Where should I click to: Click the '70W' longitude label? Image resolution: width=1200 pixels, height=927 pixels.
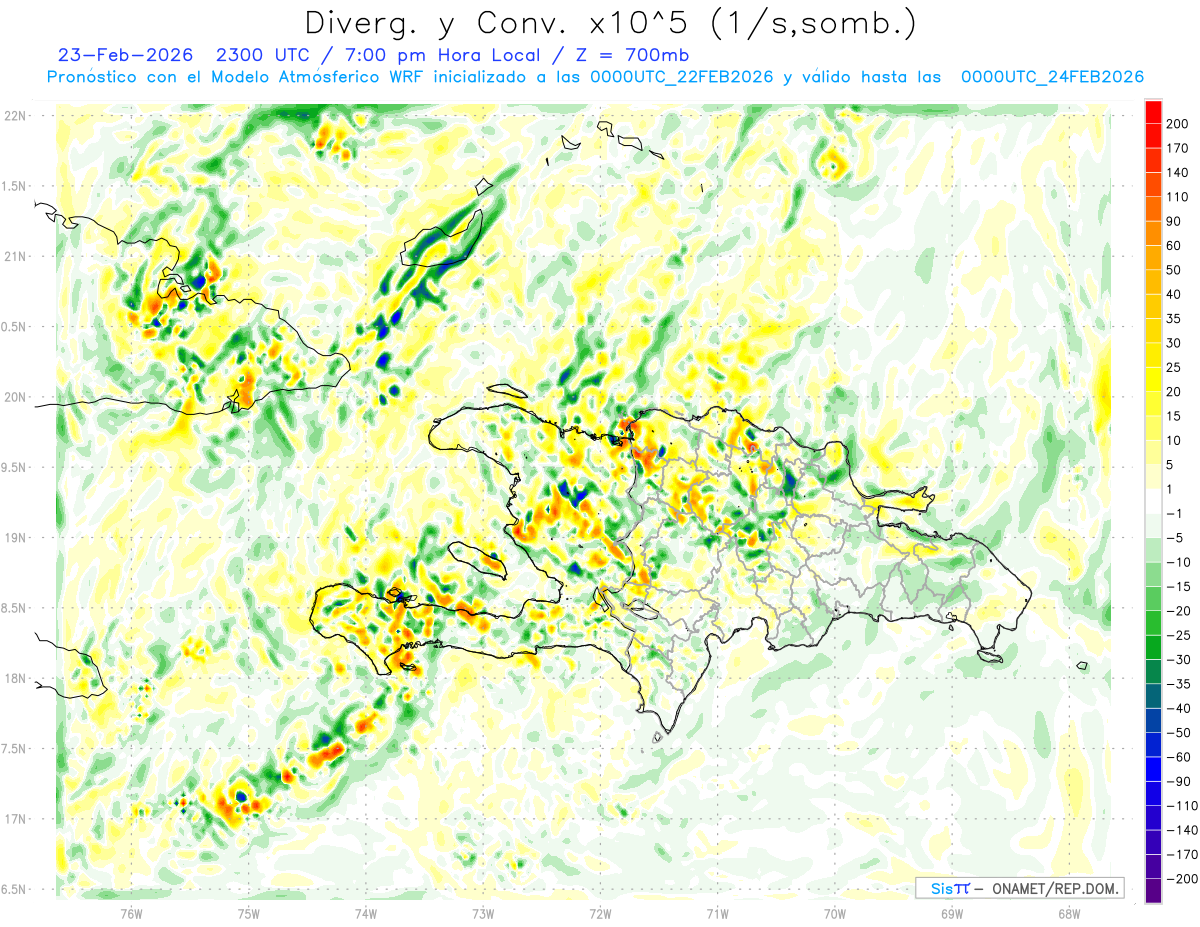point(835,914)
